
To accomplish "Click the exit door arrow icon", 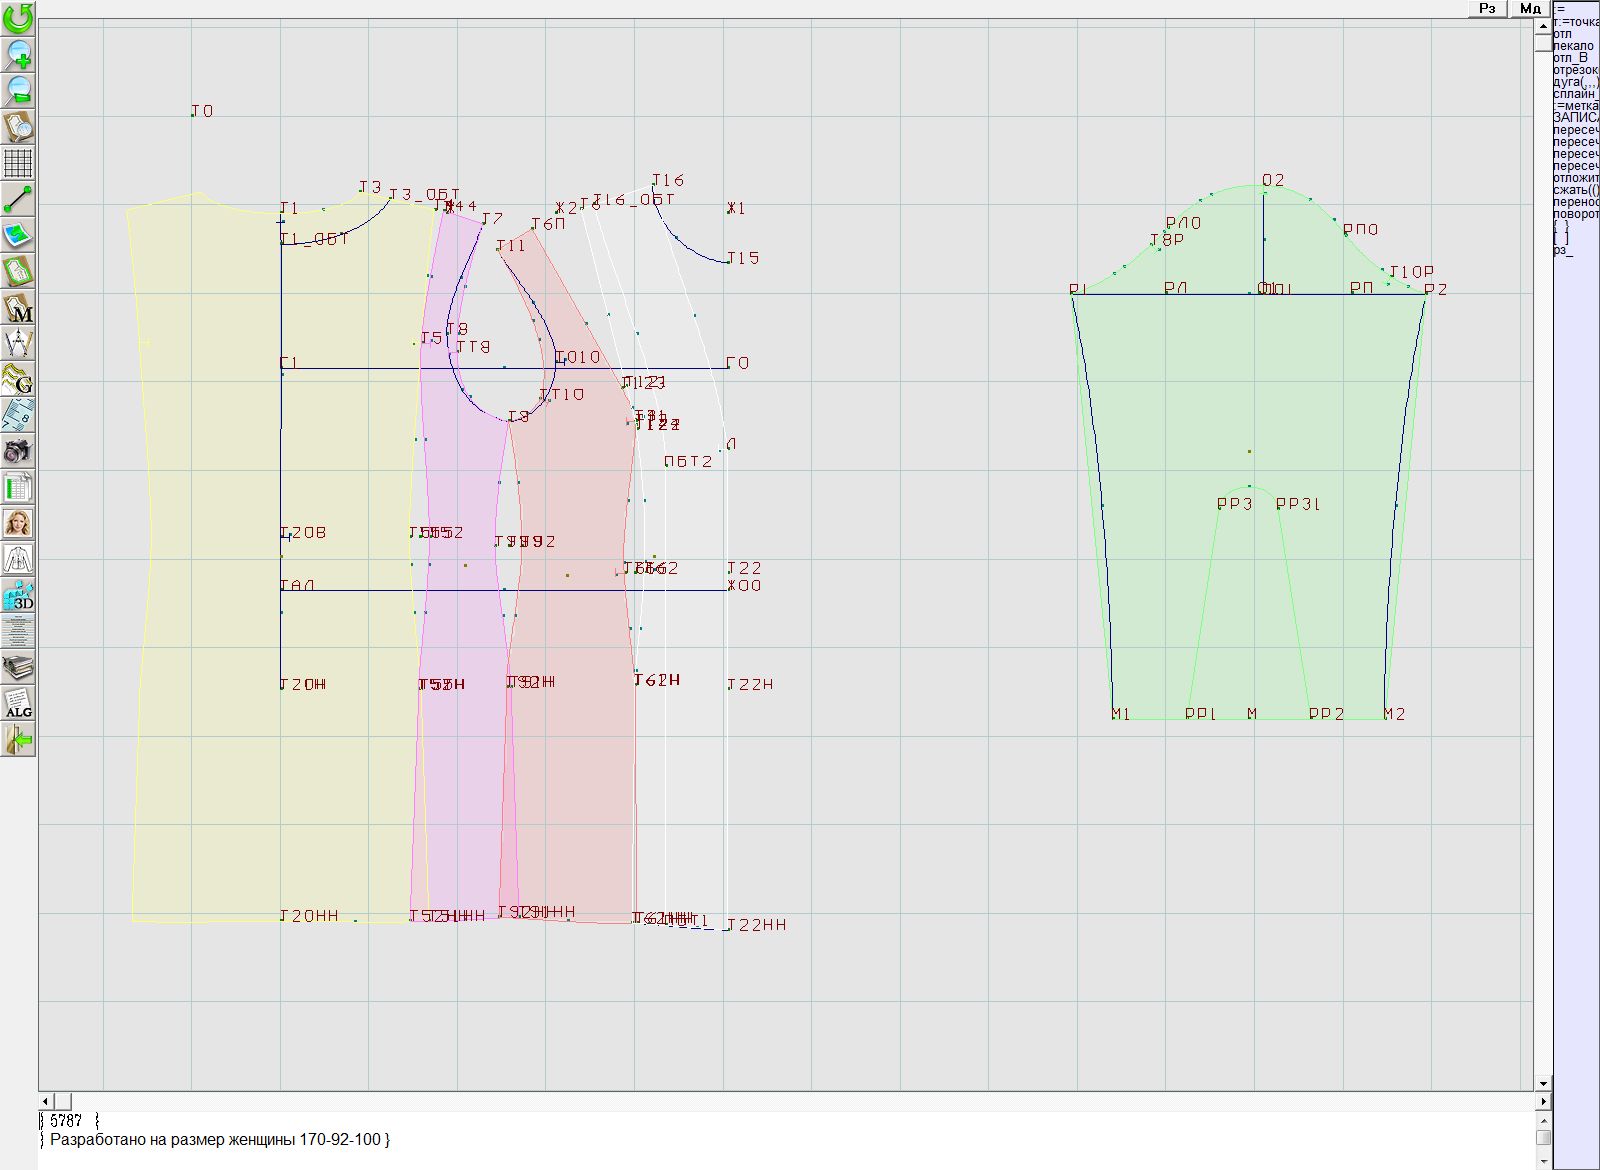I will point(18,740).
